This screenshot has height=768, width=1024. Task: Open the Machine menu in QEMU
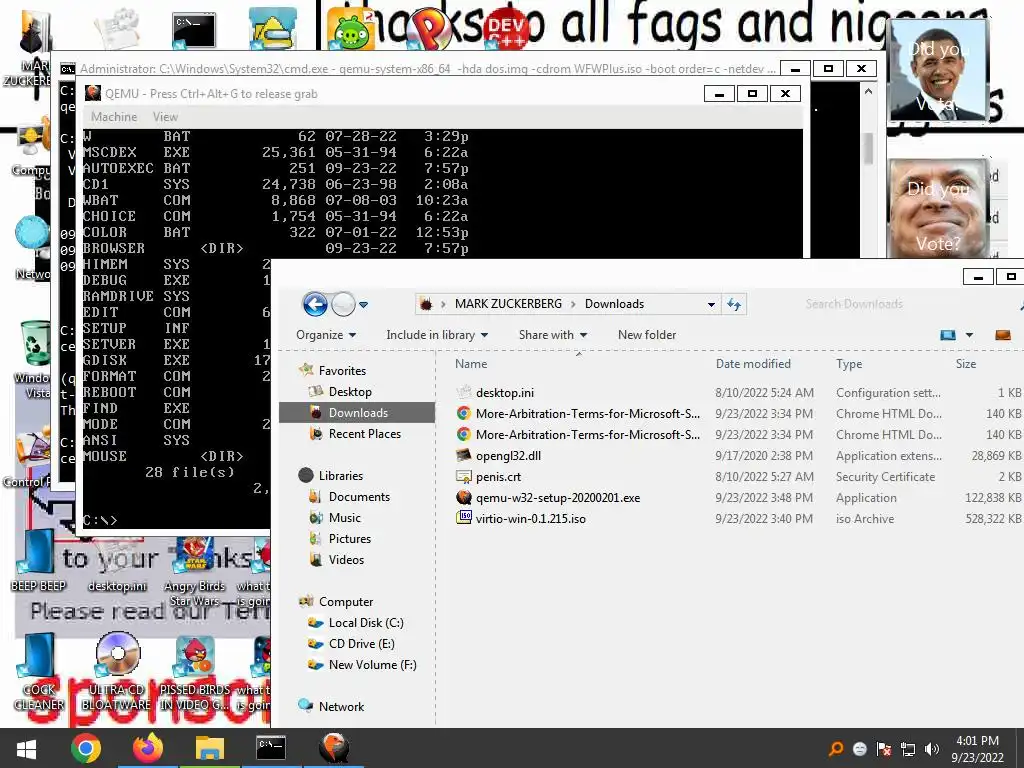click(114, 117)
